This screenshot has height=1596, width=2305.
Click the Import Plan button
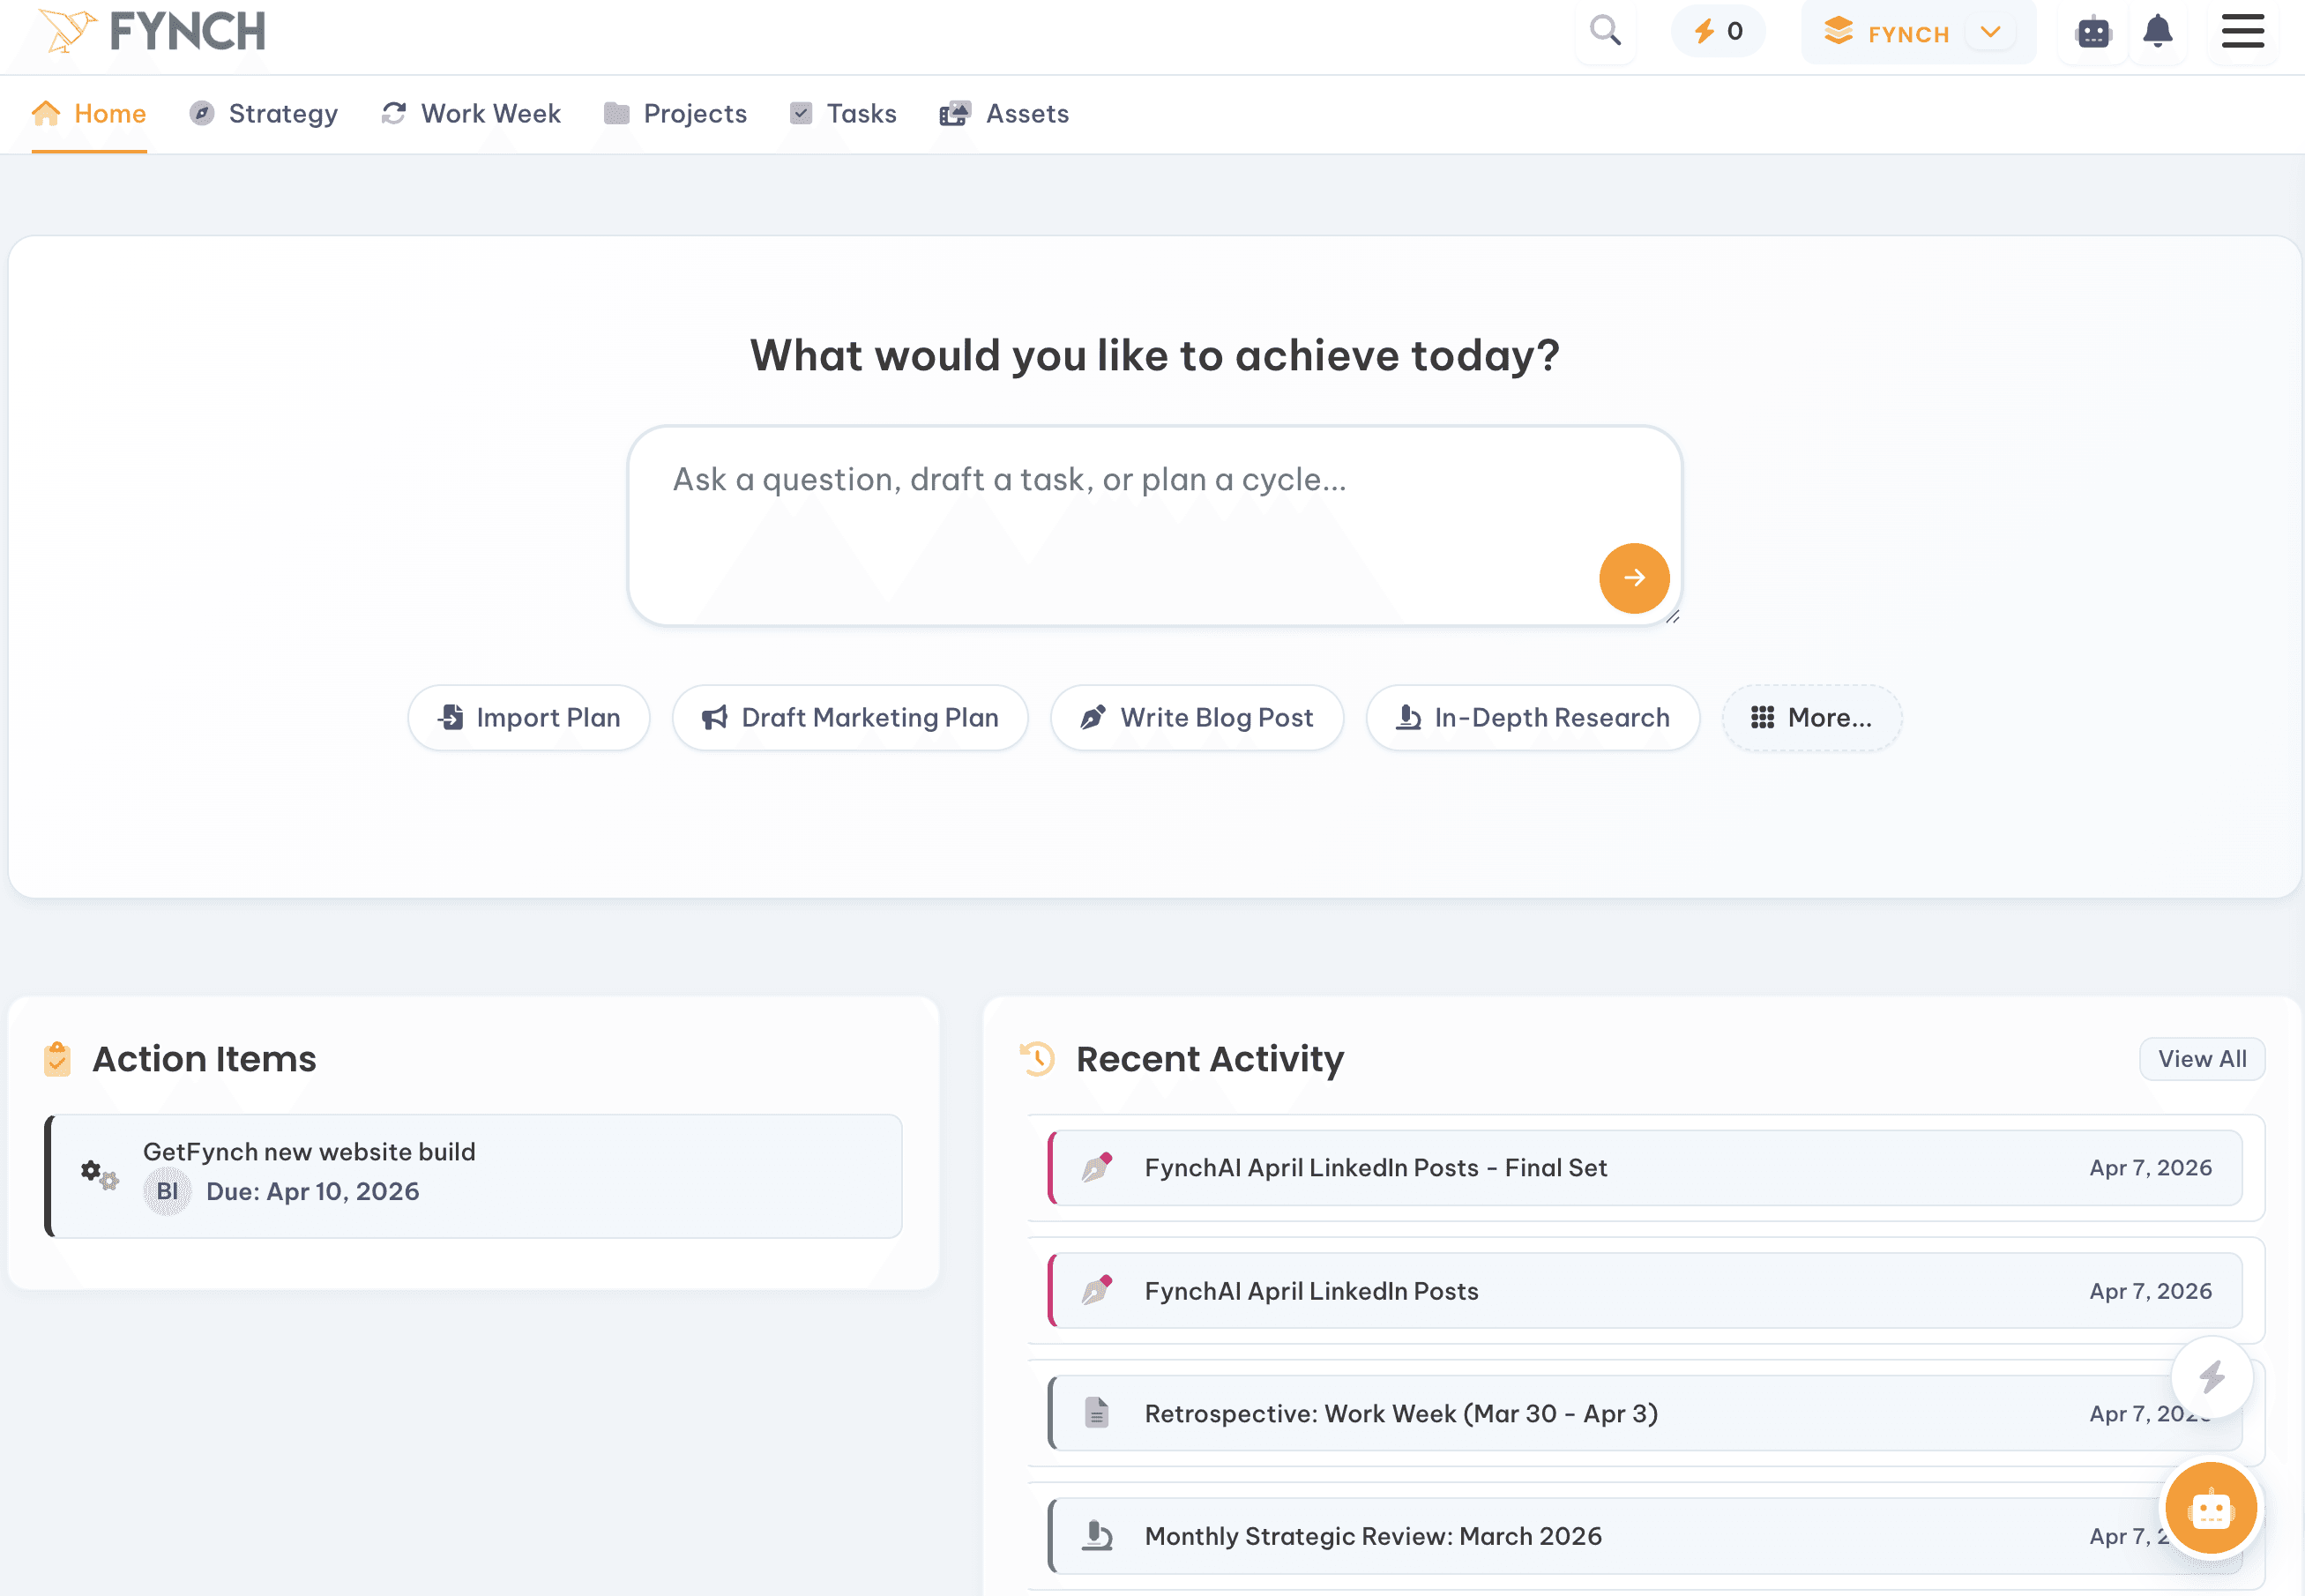[529, 718]
